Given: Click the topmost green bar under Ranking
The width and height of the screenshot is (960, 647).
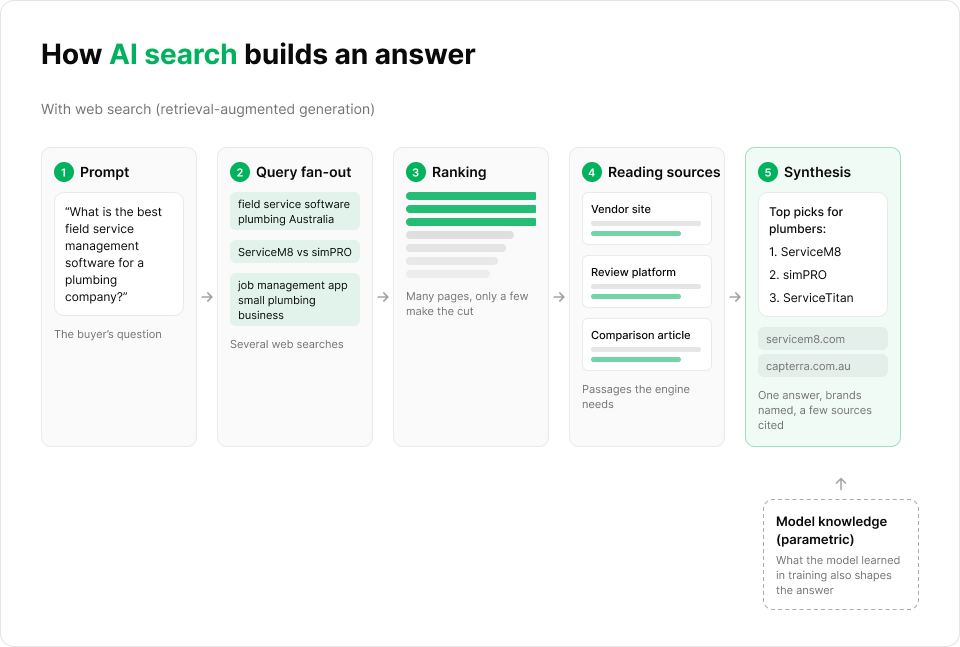Looking at the screenshot, I should coord(471,196).
